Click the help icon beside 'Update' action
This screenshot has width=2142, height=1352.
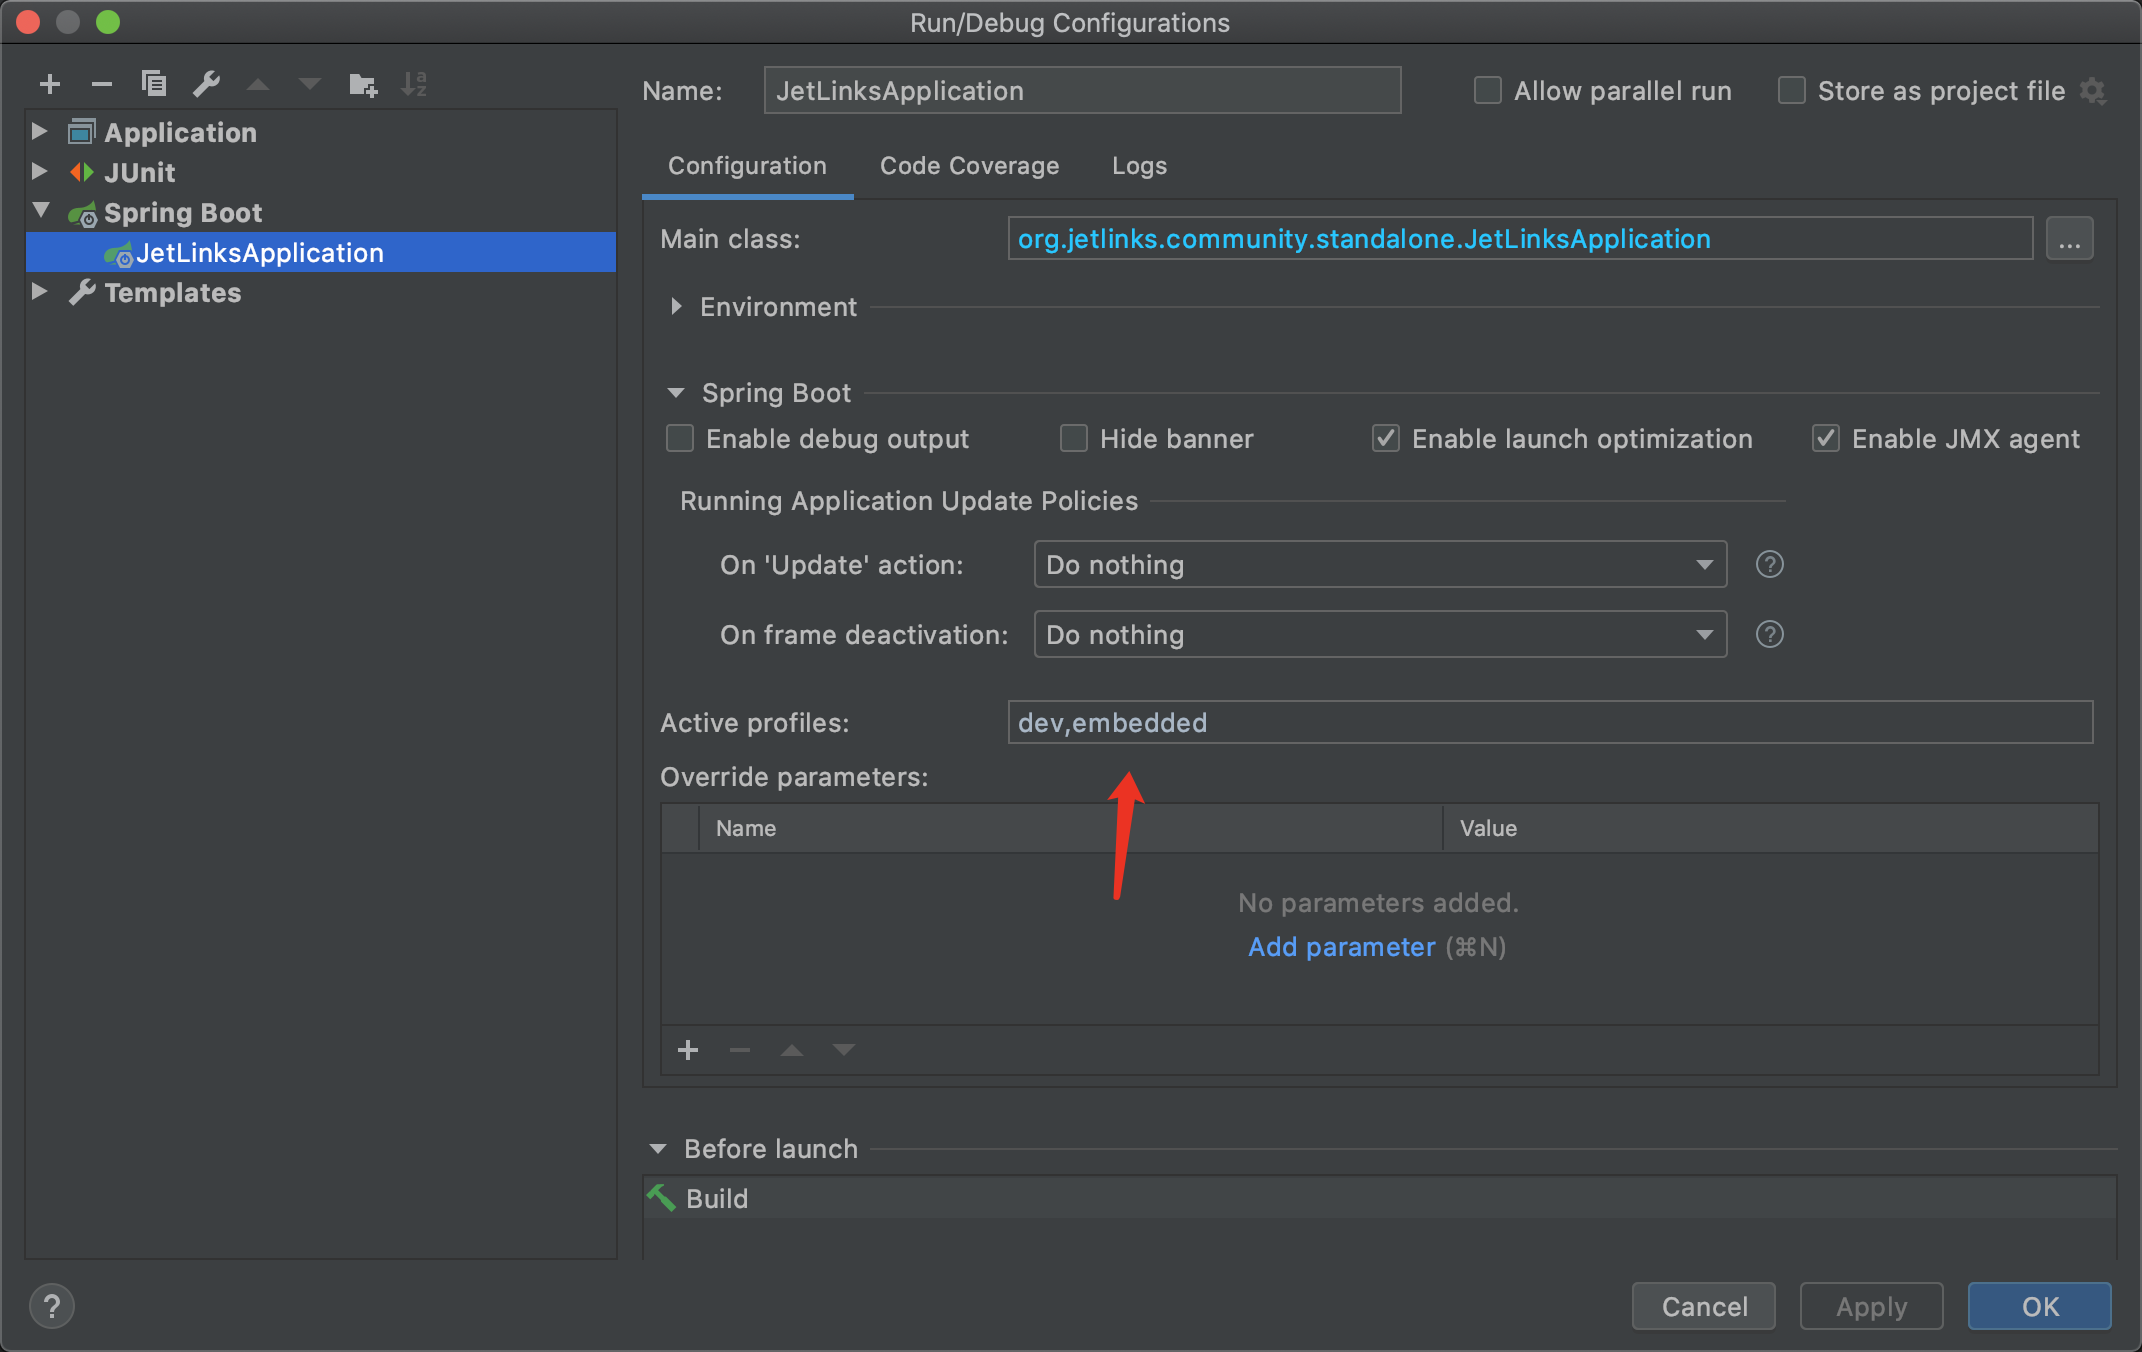[1769, 565]
